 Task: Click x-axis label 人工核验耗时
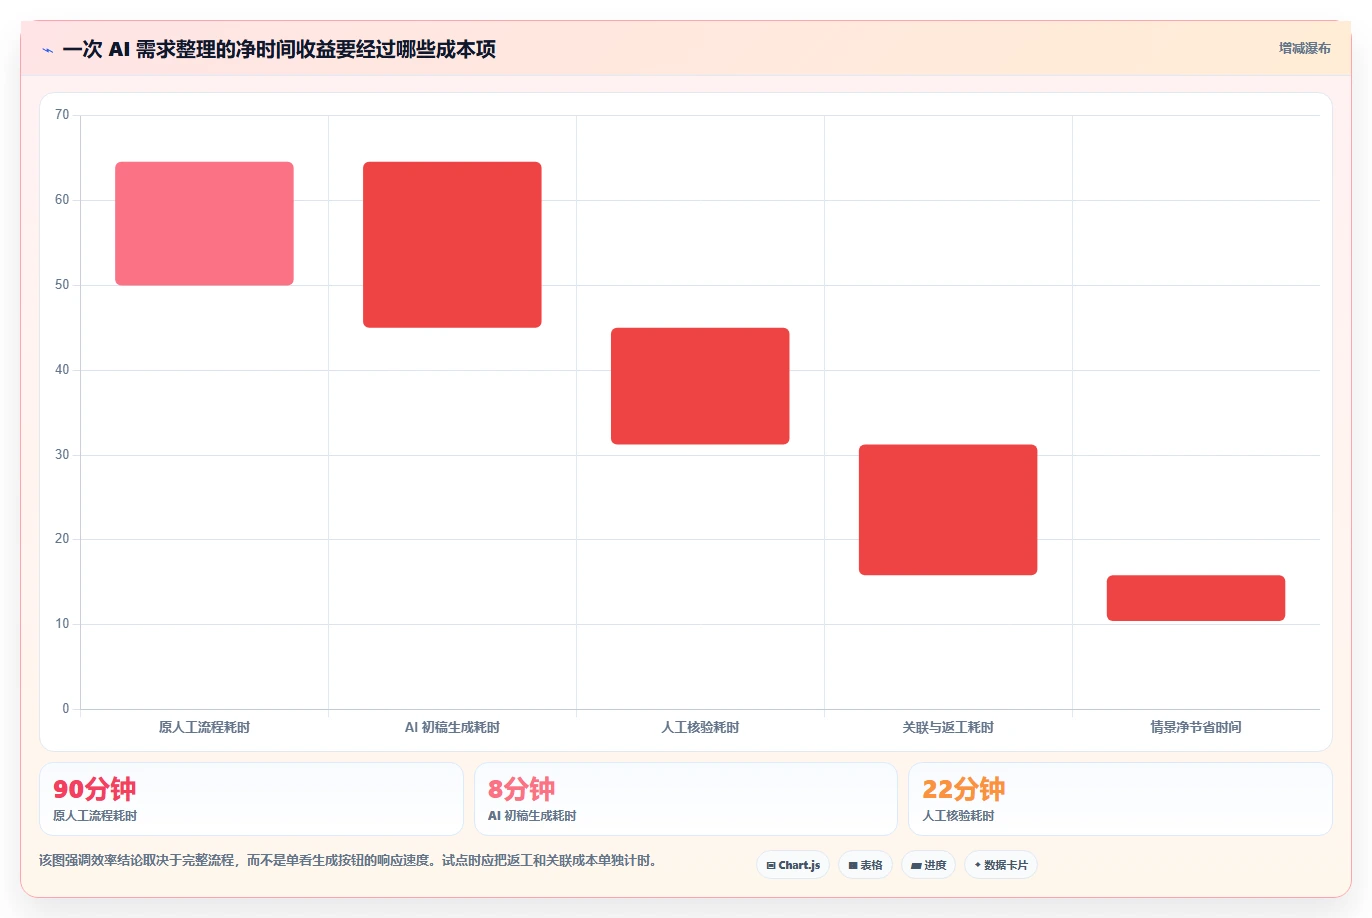tap(700, 727)
